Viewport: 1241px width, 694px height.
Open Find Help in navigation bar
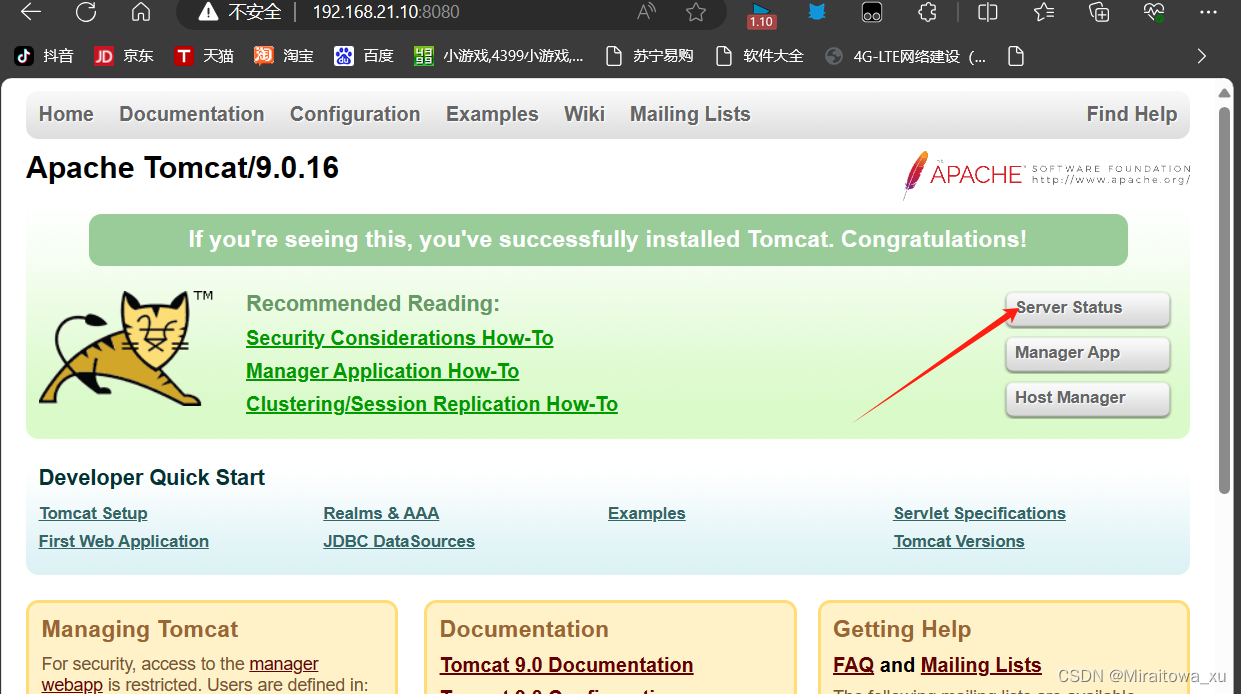point(1132,114)
